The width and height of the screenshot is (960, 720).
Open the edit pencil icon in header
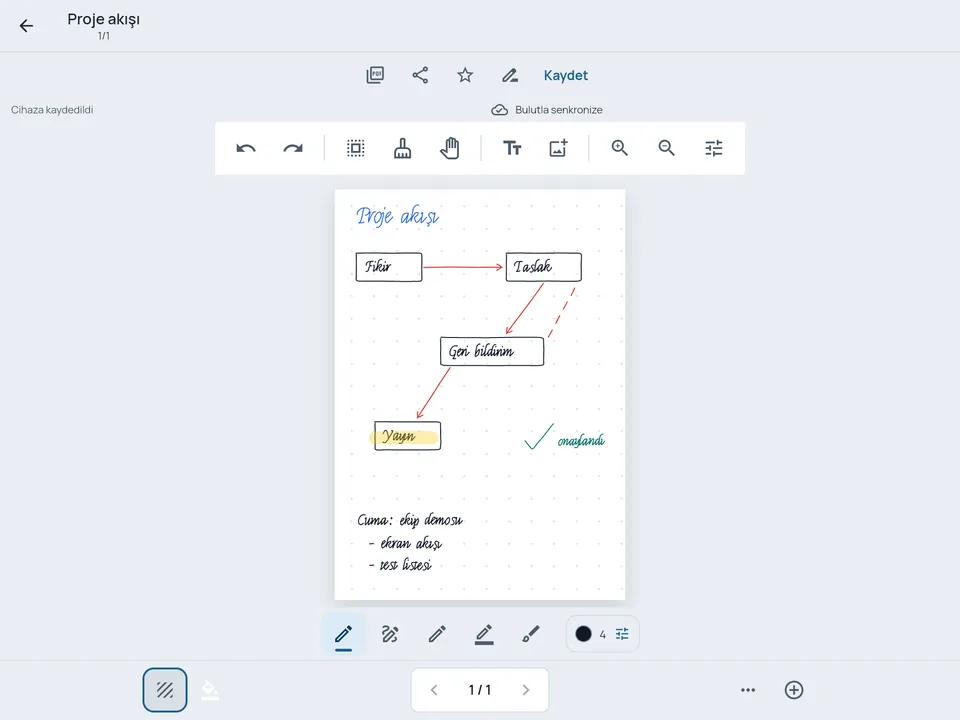coord(510,75)
